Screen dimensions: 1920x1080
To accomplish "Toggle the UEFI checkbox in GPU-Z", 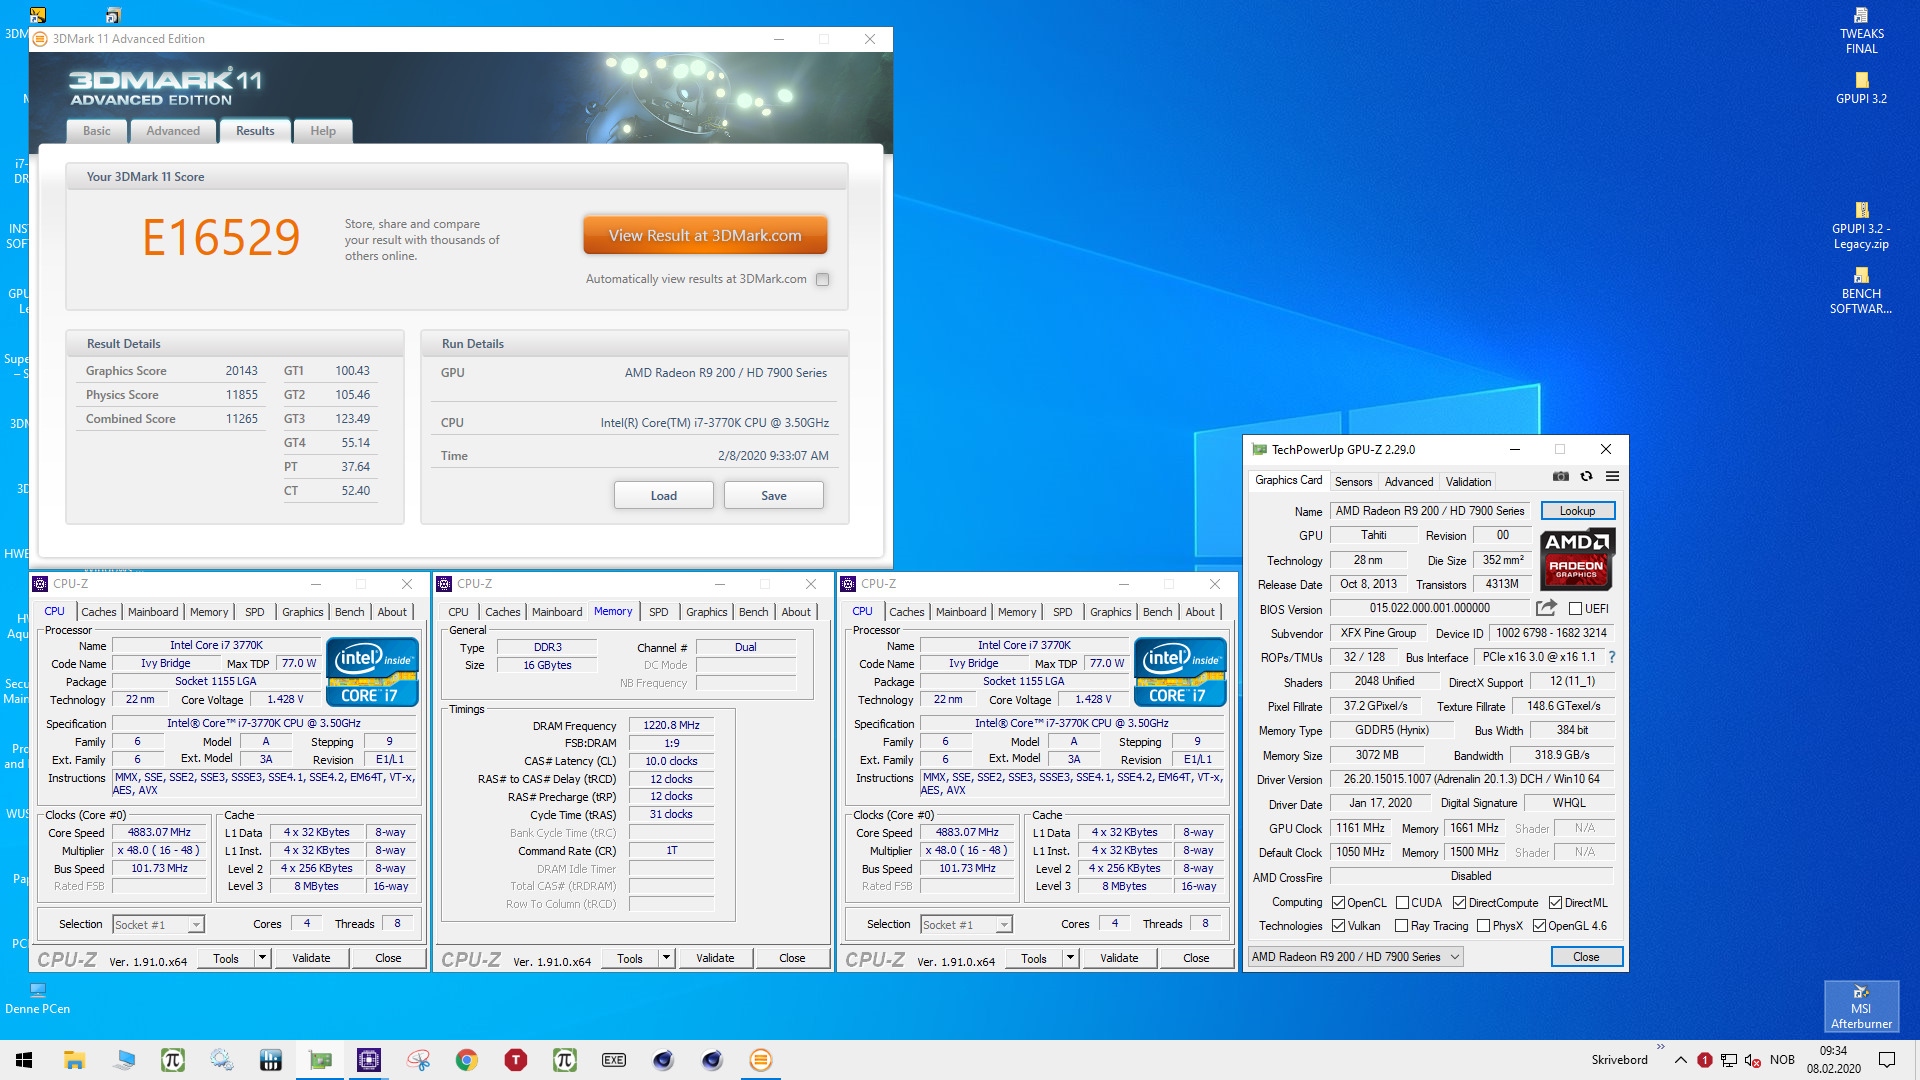I will (1576, 609).
